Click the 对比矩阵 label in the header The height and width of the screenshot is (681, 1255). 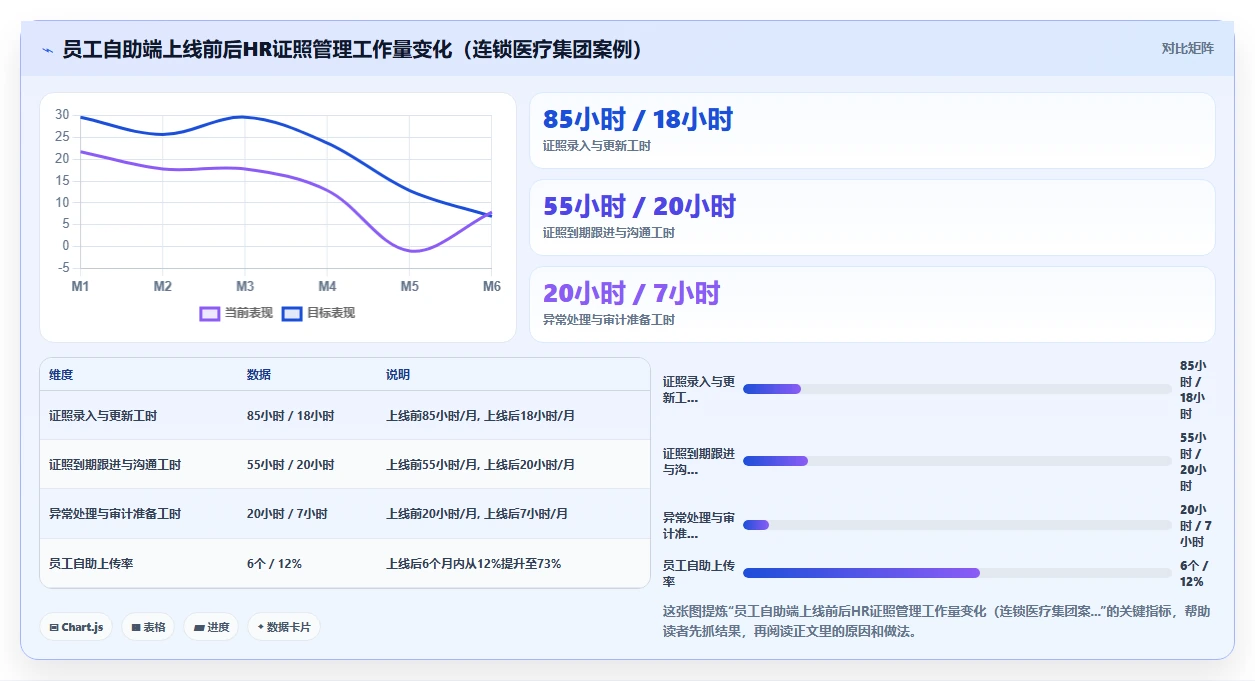pos(1188,48)
